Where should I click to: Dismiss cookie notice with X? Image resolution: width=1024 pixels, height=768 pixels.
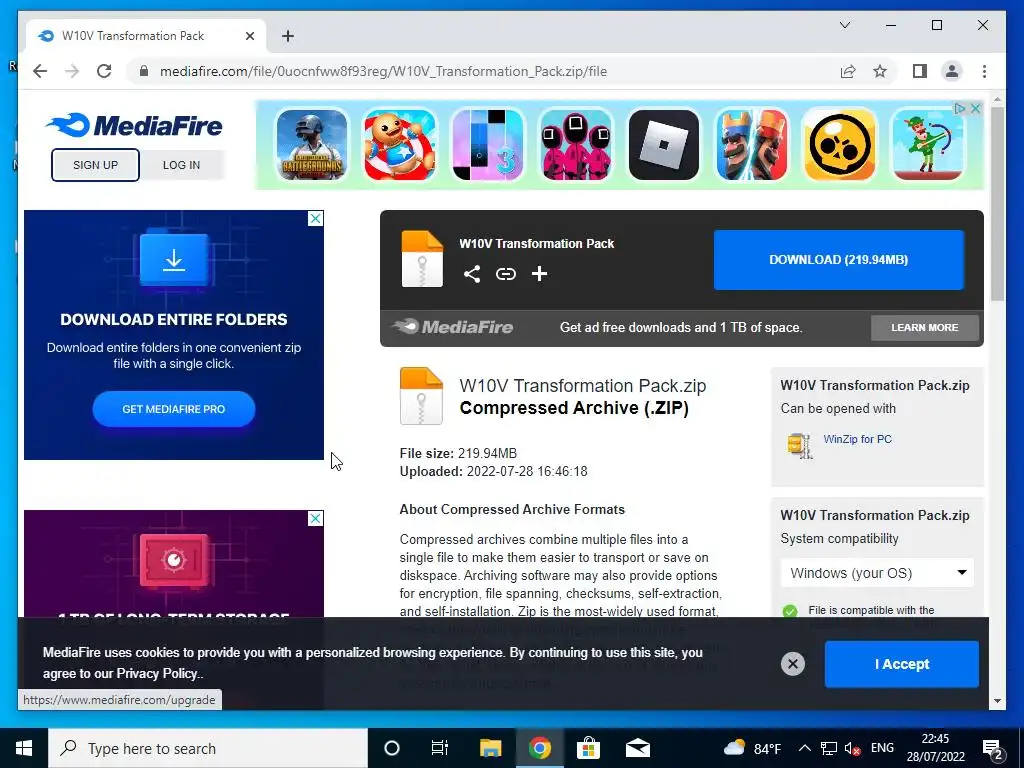coord(793,664)
